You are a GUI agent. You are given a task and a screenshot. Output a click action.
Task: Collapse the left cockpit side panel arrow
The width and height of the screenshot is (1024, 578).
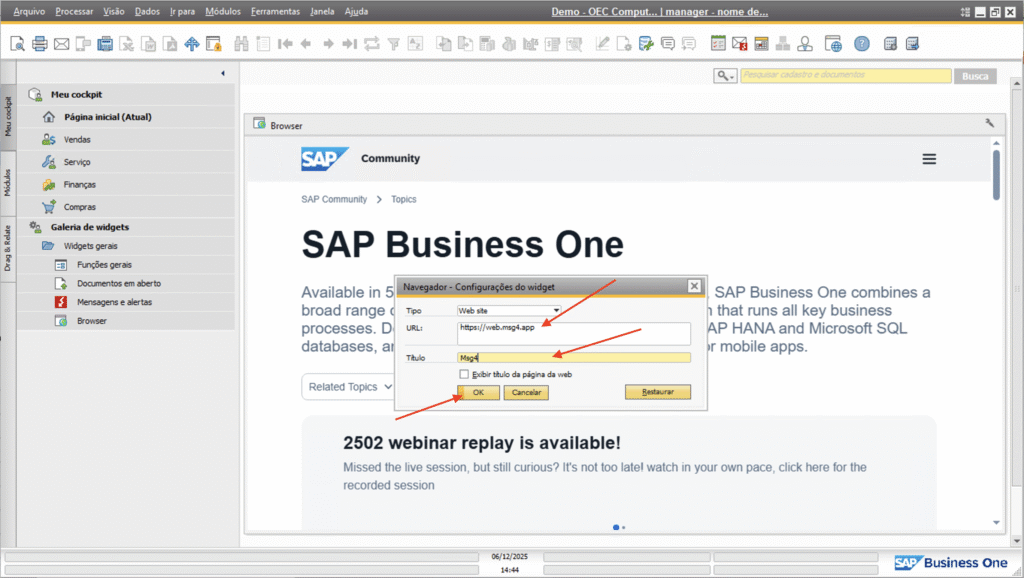222,74
